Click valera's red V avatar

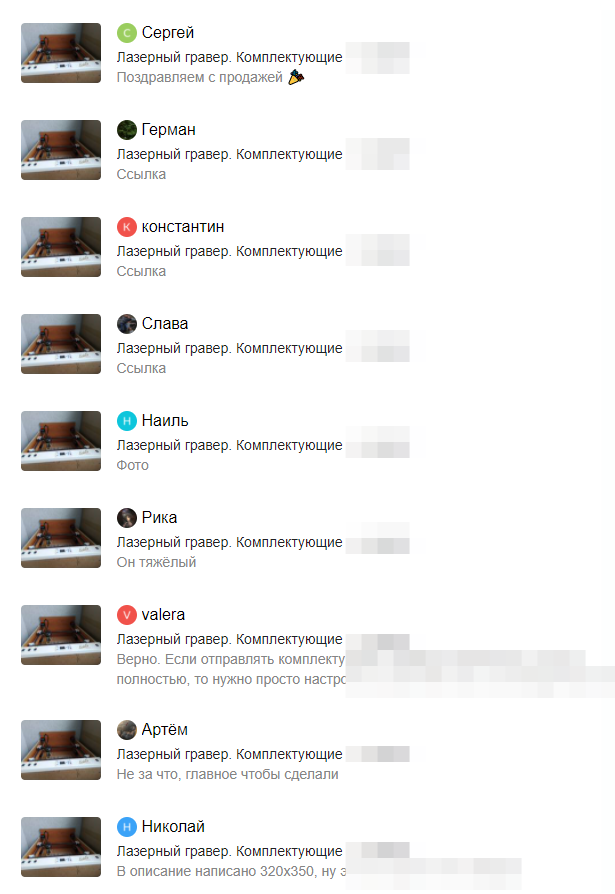[127, 615]
